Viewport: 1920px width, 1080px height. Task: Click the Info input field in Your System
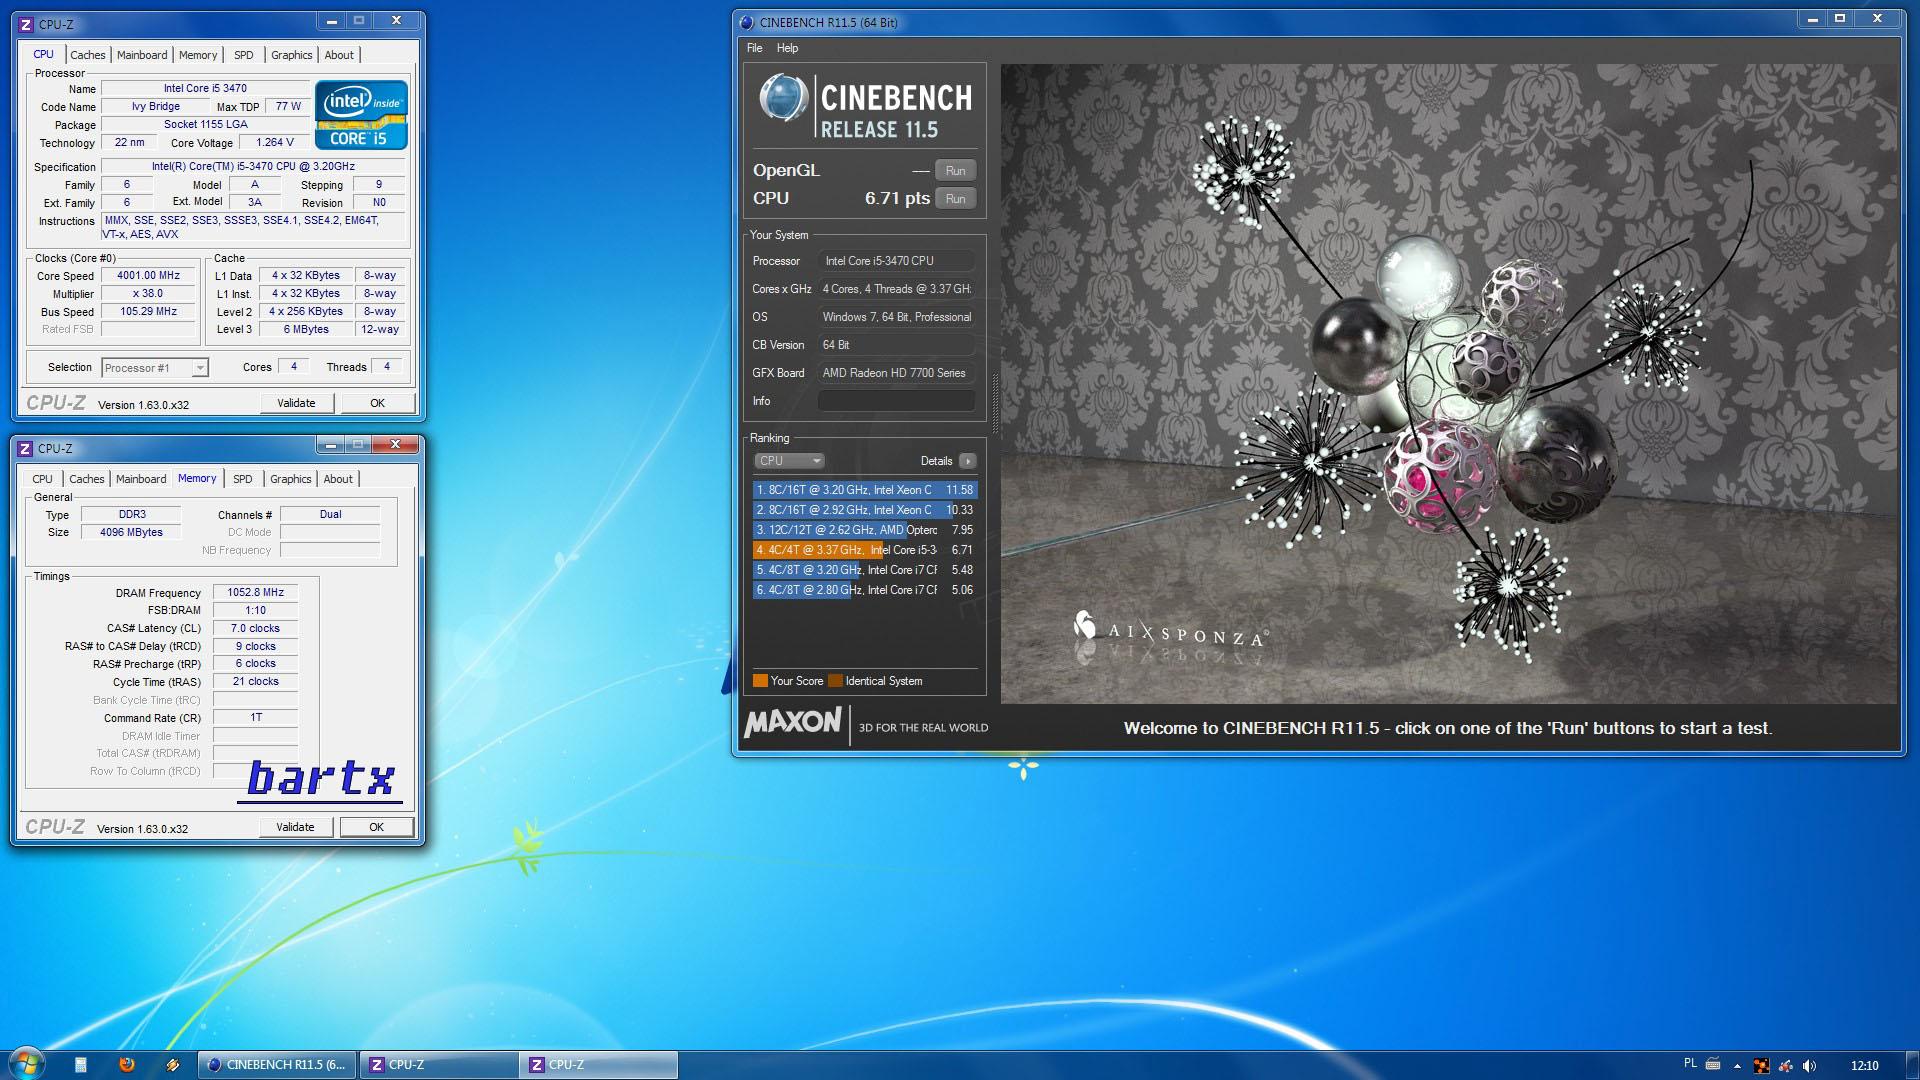(896, 401)
